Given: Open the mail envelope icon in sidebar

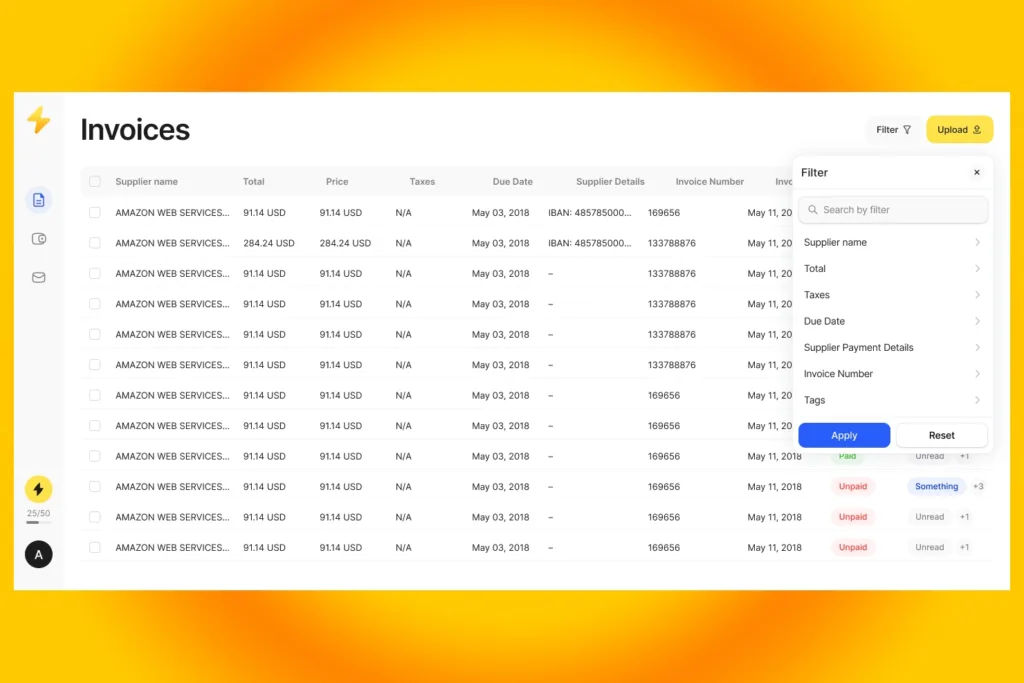Looking at the screenshot, I should pos(39,278).
